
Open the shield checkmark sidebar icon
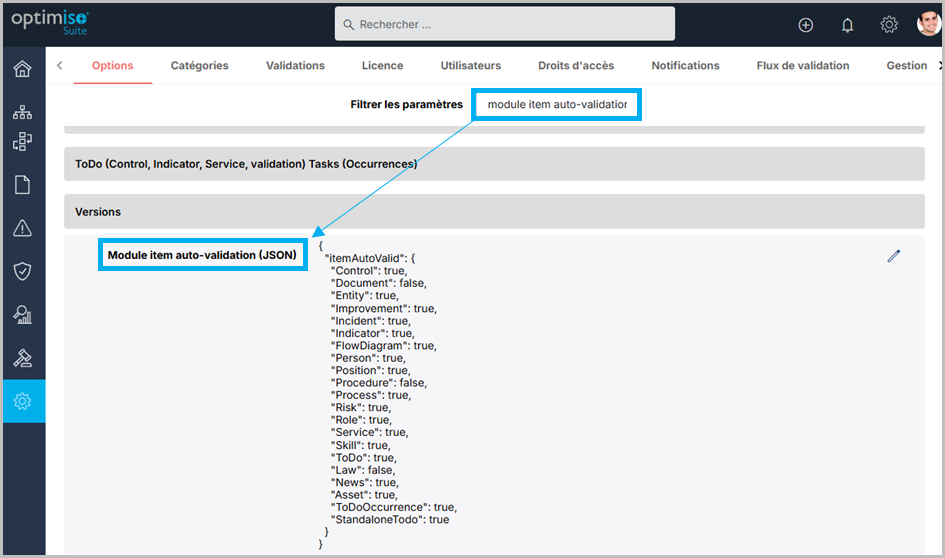click(22, 271)
